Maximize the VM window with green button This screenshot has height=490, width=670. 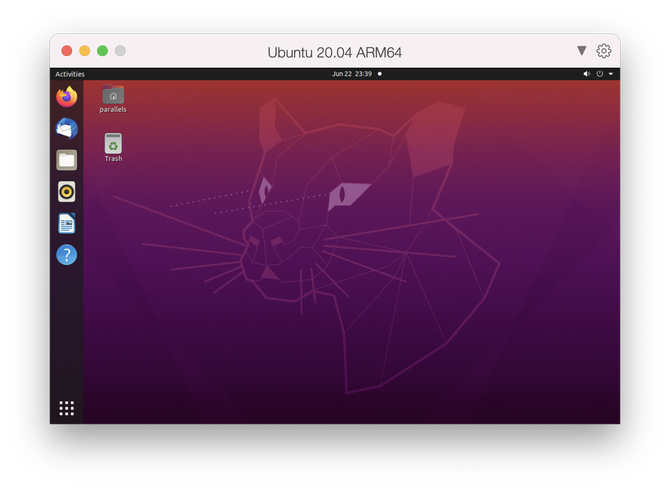[x=103, y=51]
